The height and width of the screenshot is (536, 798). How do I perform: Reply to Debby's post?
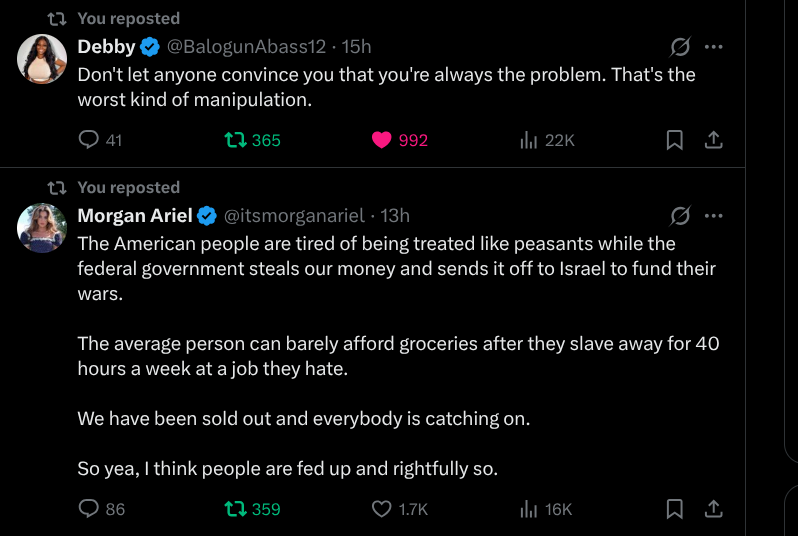(89, 140)
